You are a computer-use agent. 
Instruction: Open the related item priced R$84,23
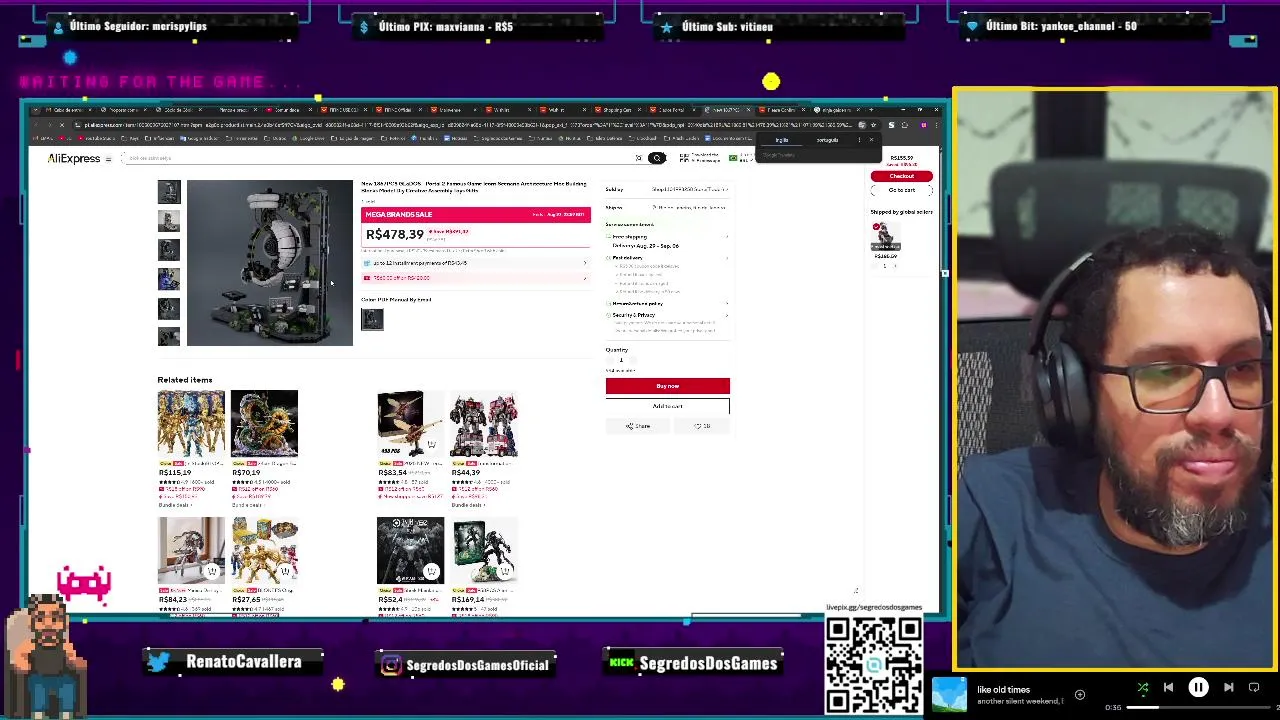pyautogui.click(x=191, y=550)
